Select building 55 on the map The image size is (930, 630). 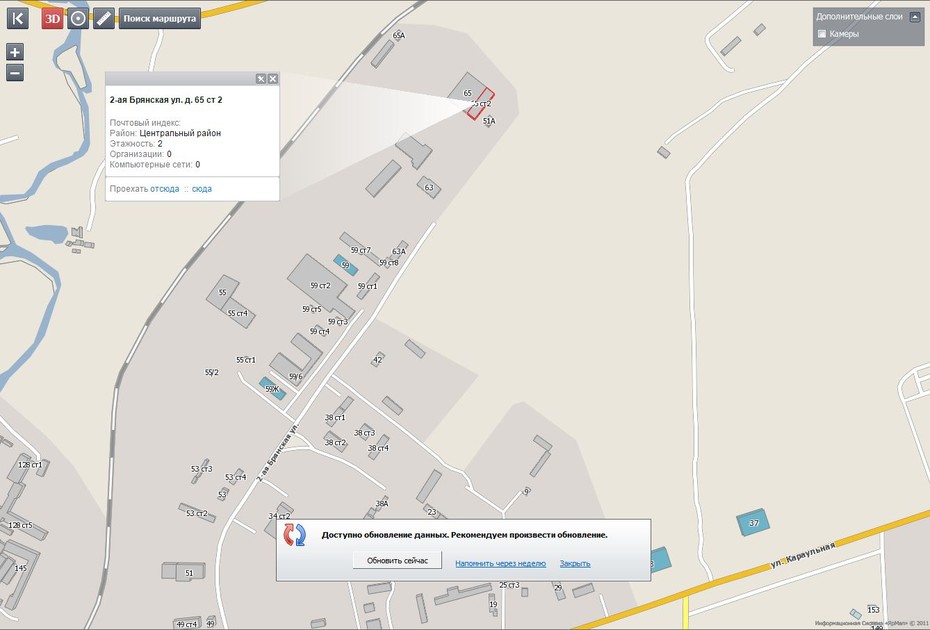222,292
